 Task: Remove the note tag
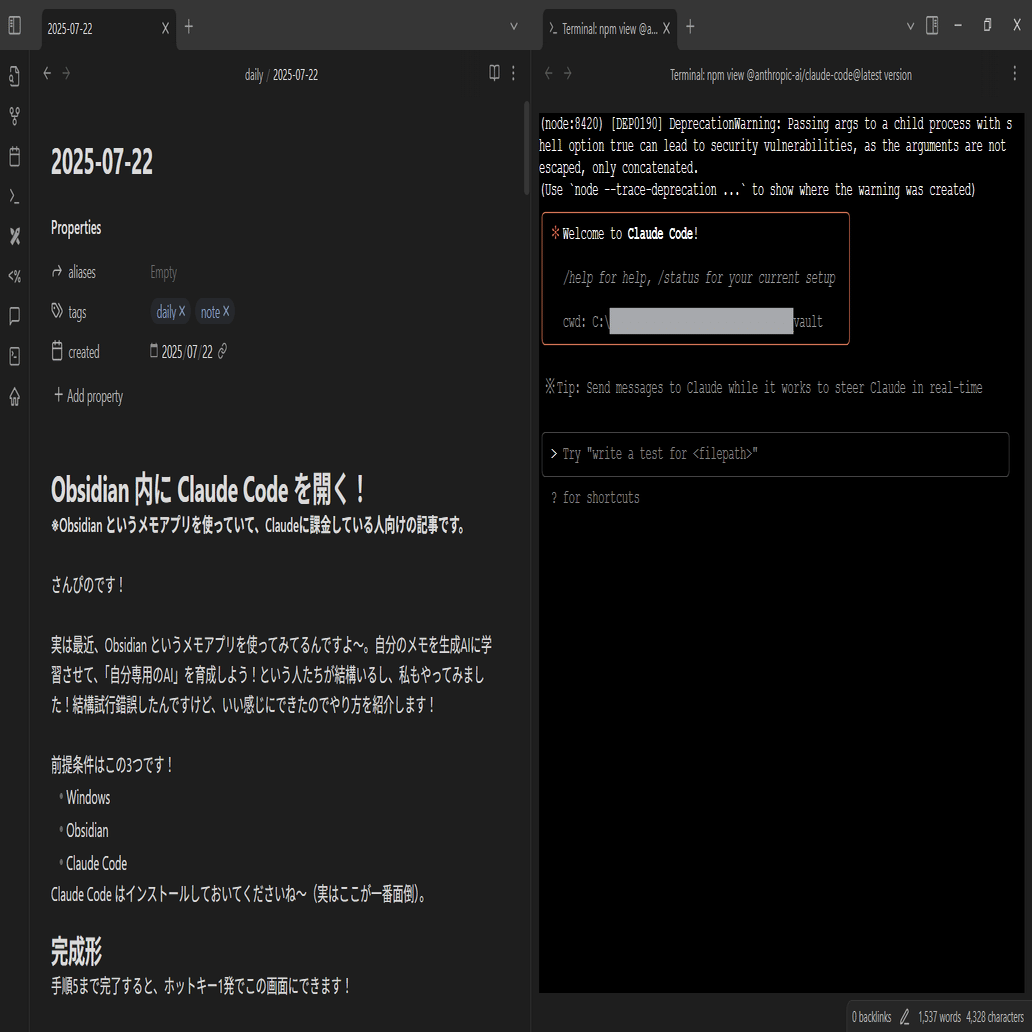tap(226, 311)
